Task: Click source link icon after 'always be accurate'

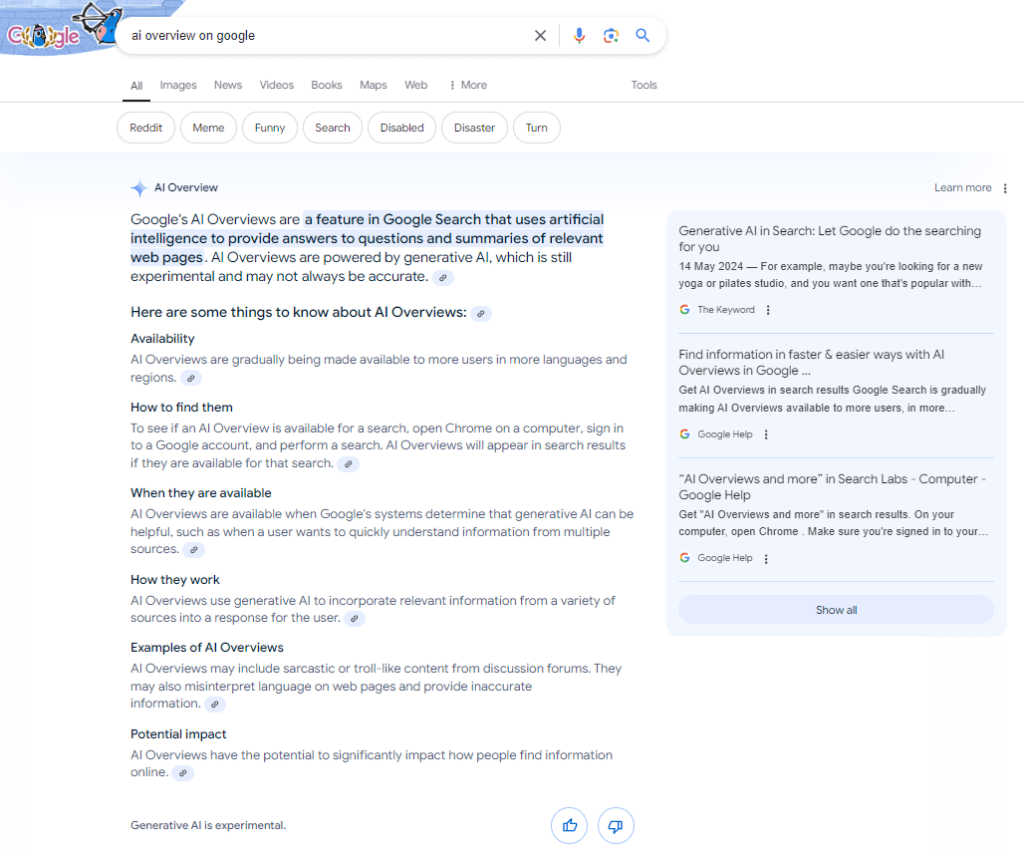Action: tap(443, 278)
